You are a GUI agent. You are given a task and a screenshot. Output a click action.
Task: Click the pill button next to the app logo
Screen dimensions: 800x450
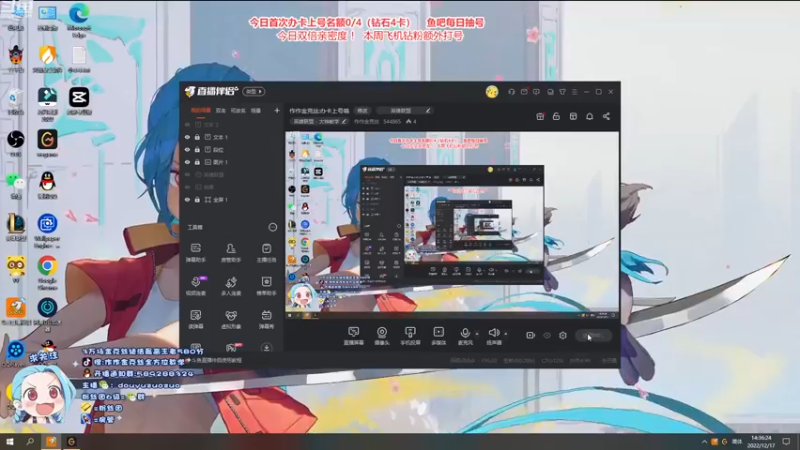254,91
